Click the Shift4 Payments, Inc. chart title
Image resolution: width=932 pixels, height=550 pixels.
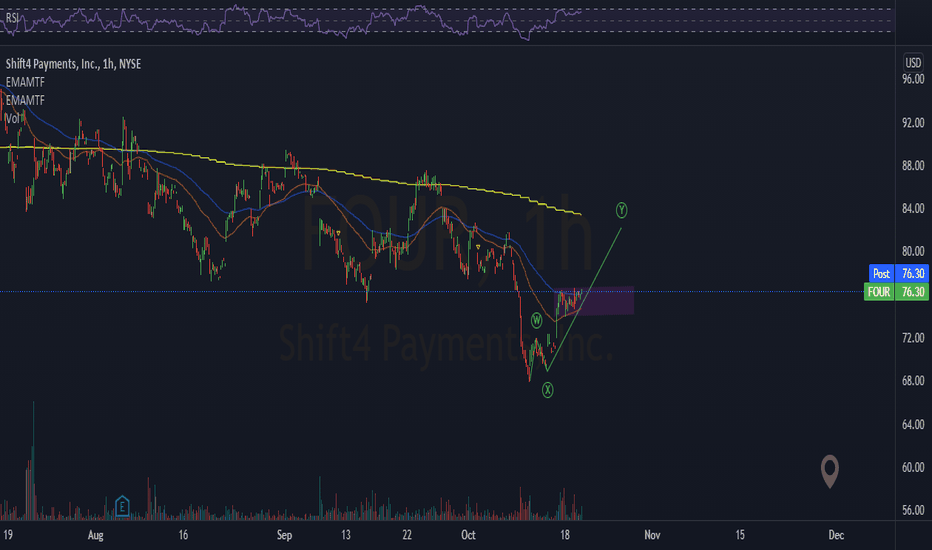[73, 64]
